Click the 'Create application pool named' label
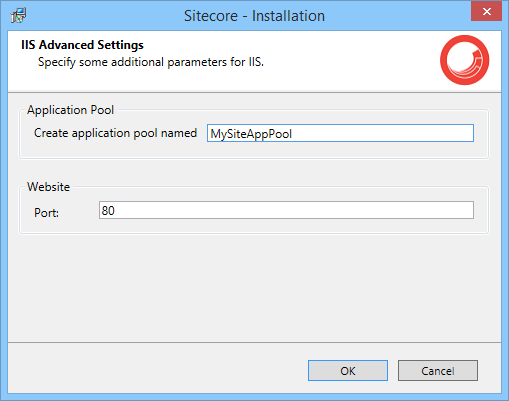The height and width of the screenshot is (401, 509). [115, 133]
